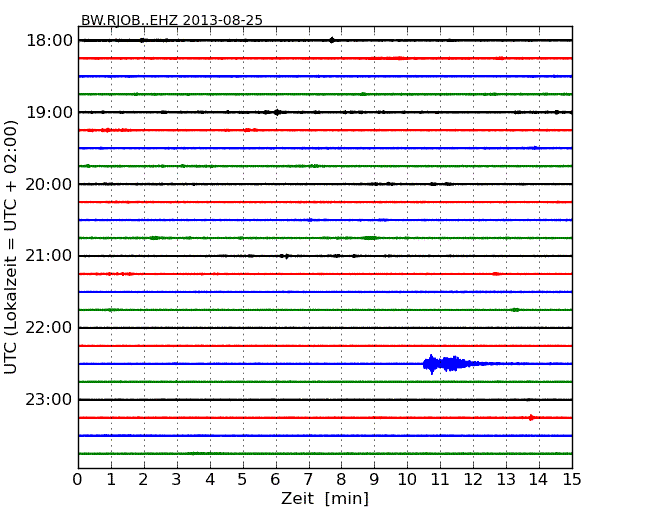Screen dimensions: 650x520
Task: Click the 20:00 time label
Action: coord(49,184)
